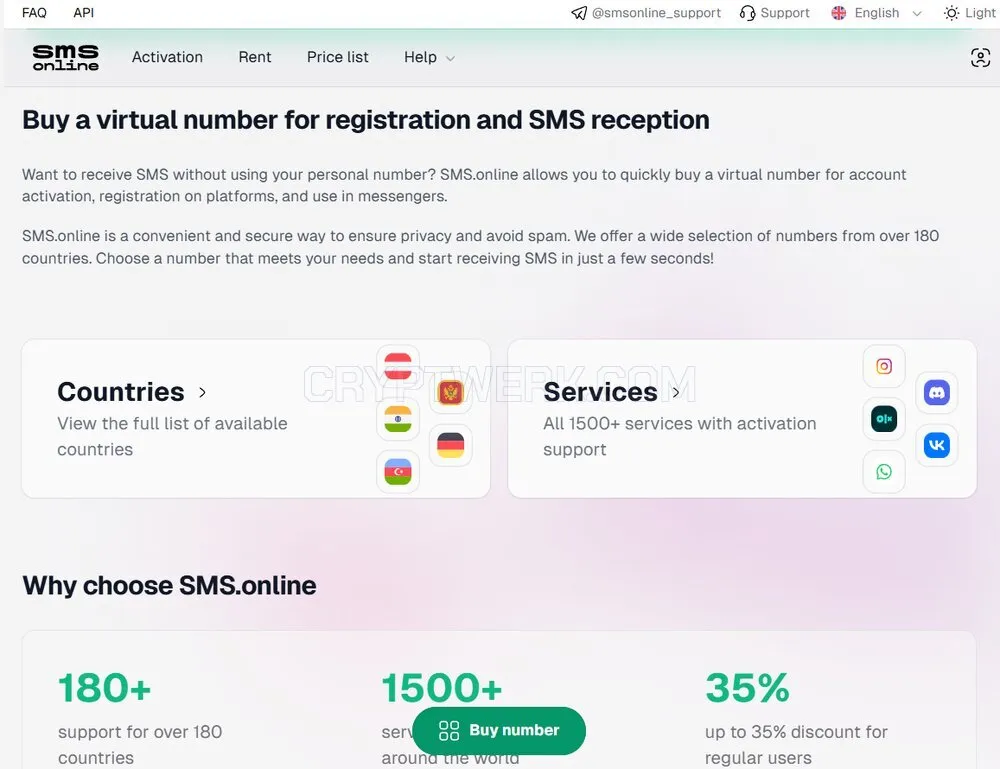
Task: Click the Azerbaijan flag icon
Action: 398,472
